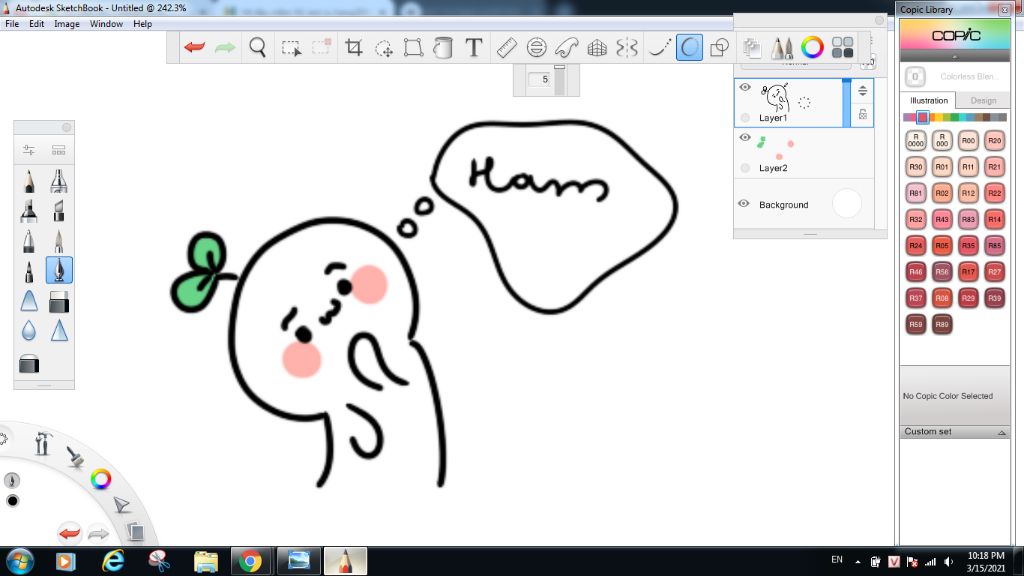Select the Blur droplet brush

pyautogui.click(x=29, y=331)
